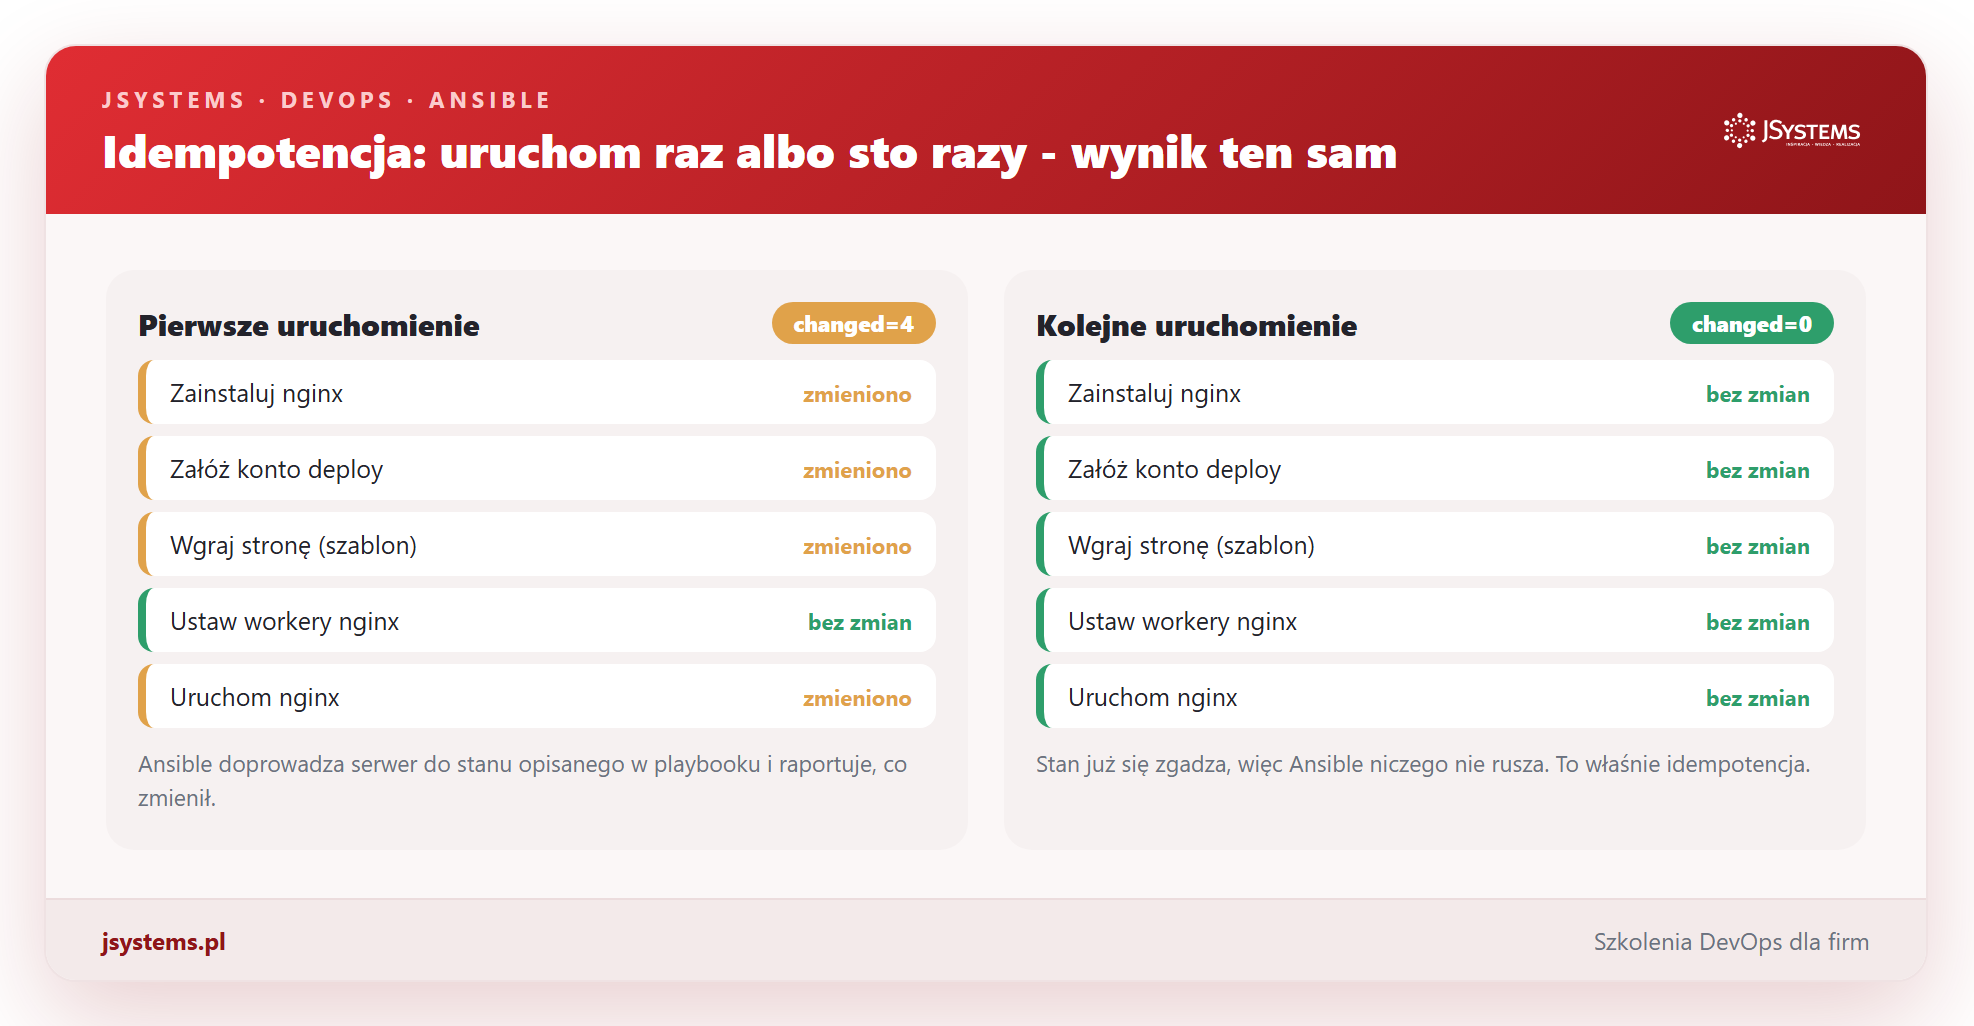The image size is (1974, 1026).
Task: Click the JSystems logo in the header
Action: tap(1792, 131)
